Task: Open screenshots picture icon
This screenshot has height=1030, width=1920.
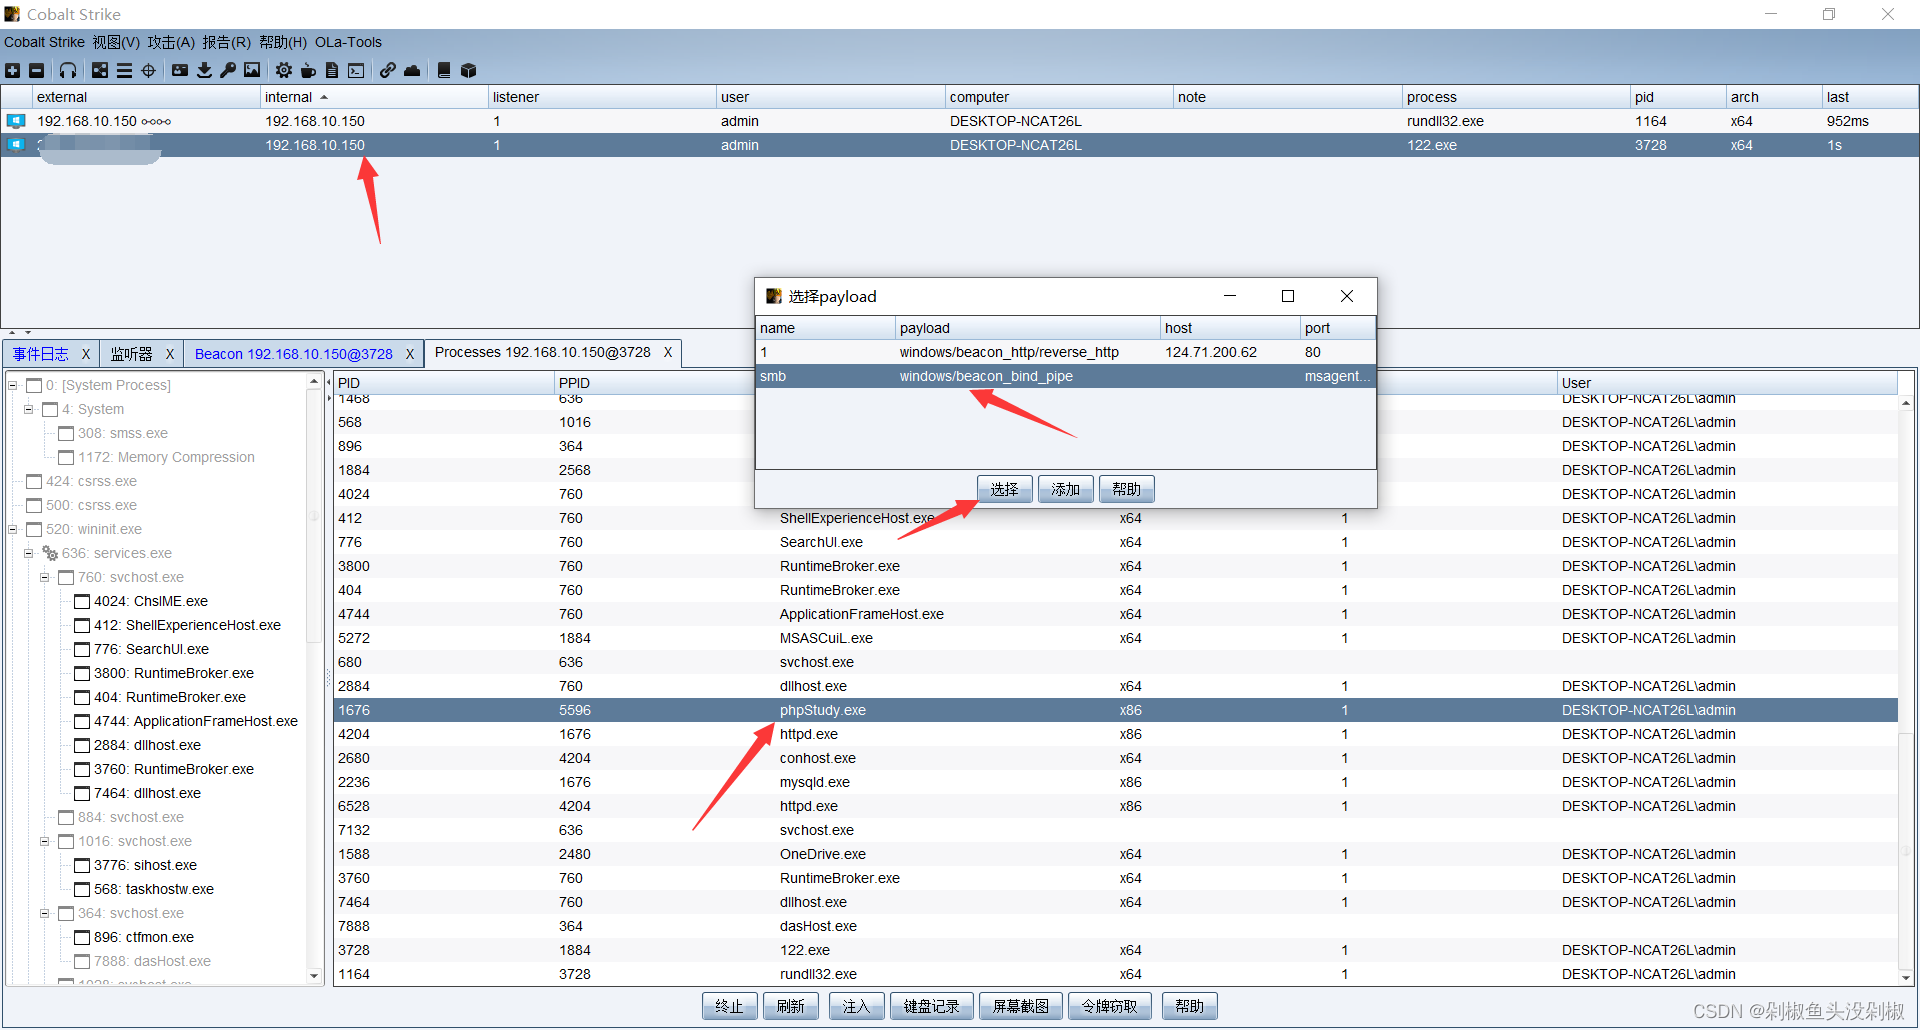Action: click(x=252, y=70)
